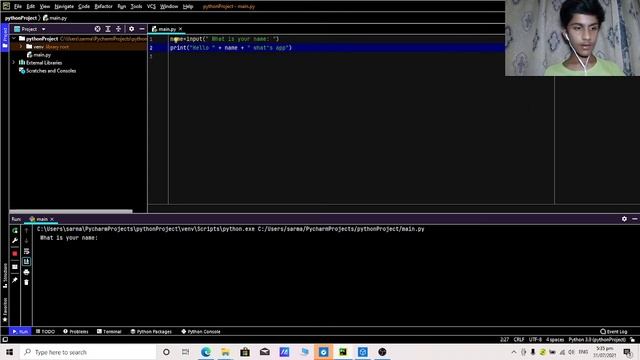
Task: Open the File menu
Action: coord(18,7)
